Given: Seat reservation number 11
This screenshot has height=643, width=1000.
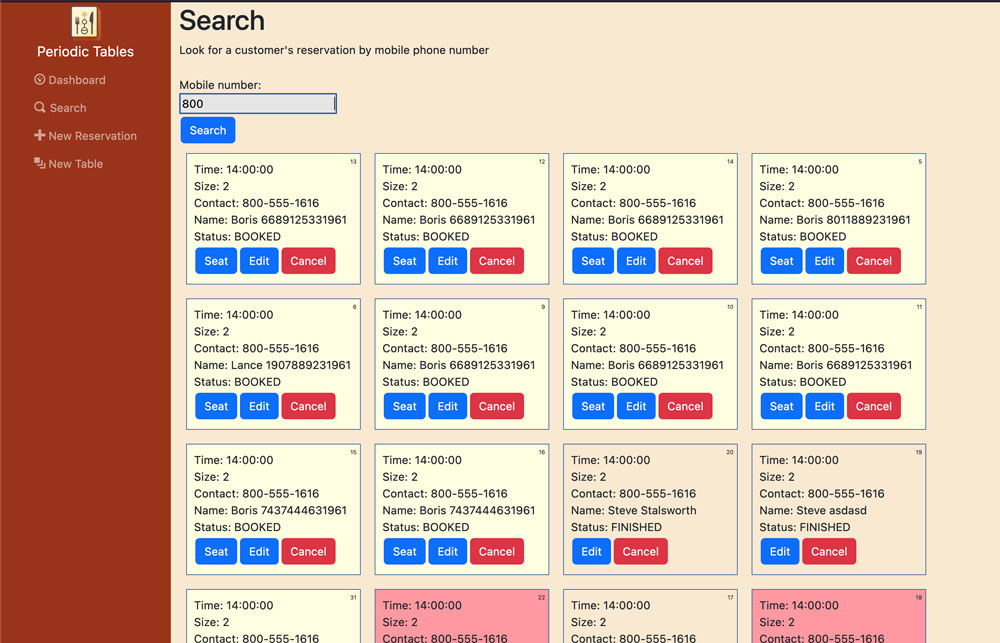Looking at the screenshot, I should [781, 406].
